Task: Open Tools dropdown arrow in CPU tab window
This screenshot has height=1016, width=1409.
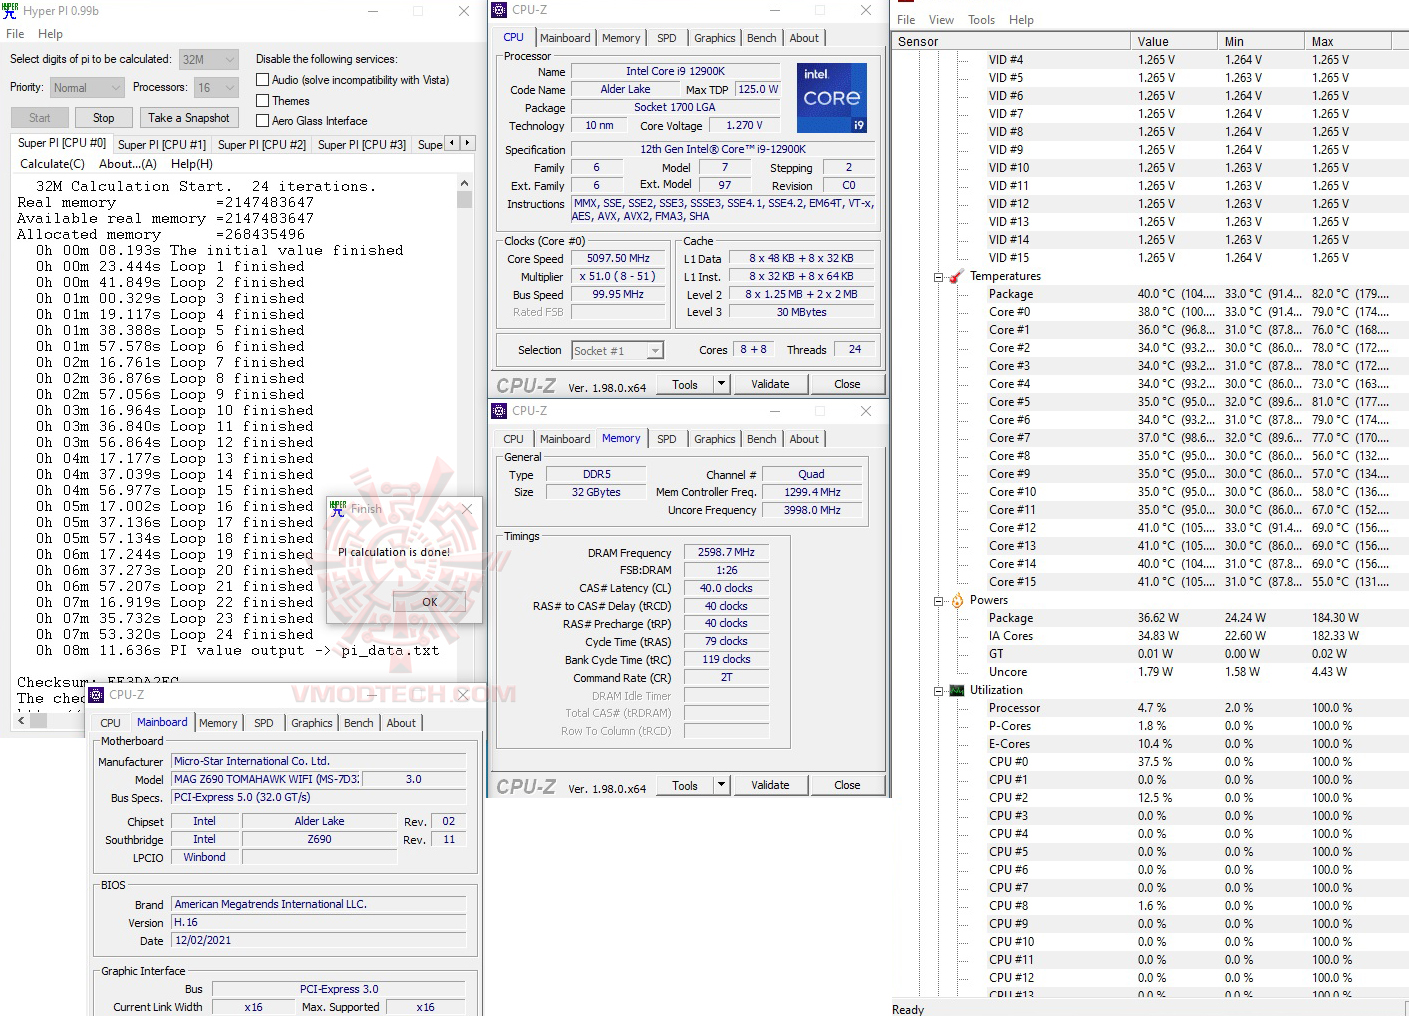Action: [721, 384]
